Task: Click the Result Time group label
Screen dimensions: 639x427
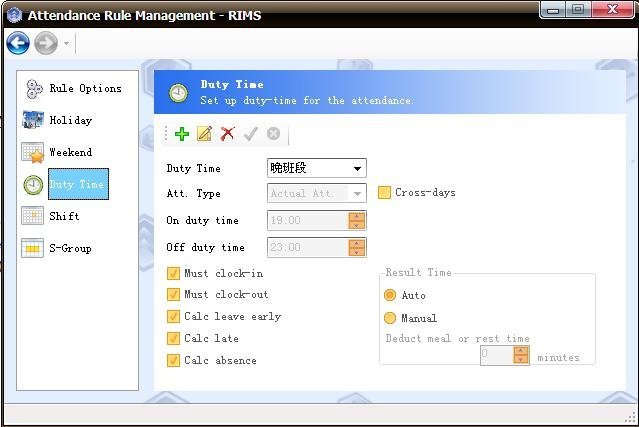Action: pyautogui.click(x=419, y=273)
